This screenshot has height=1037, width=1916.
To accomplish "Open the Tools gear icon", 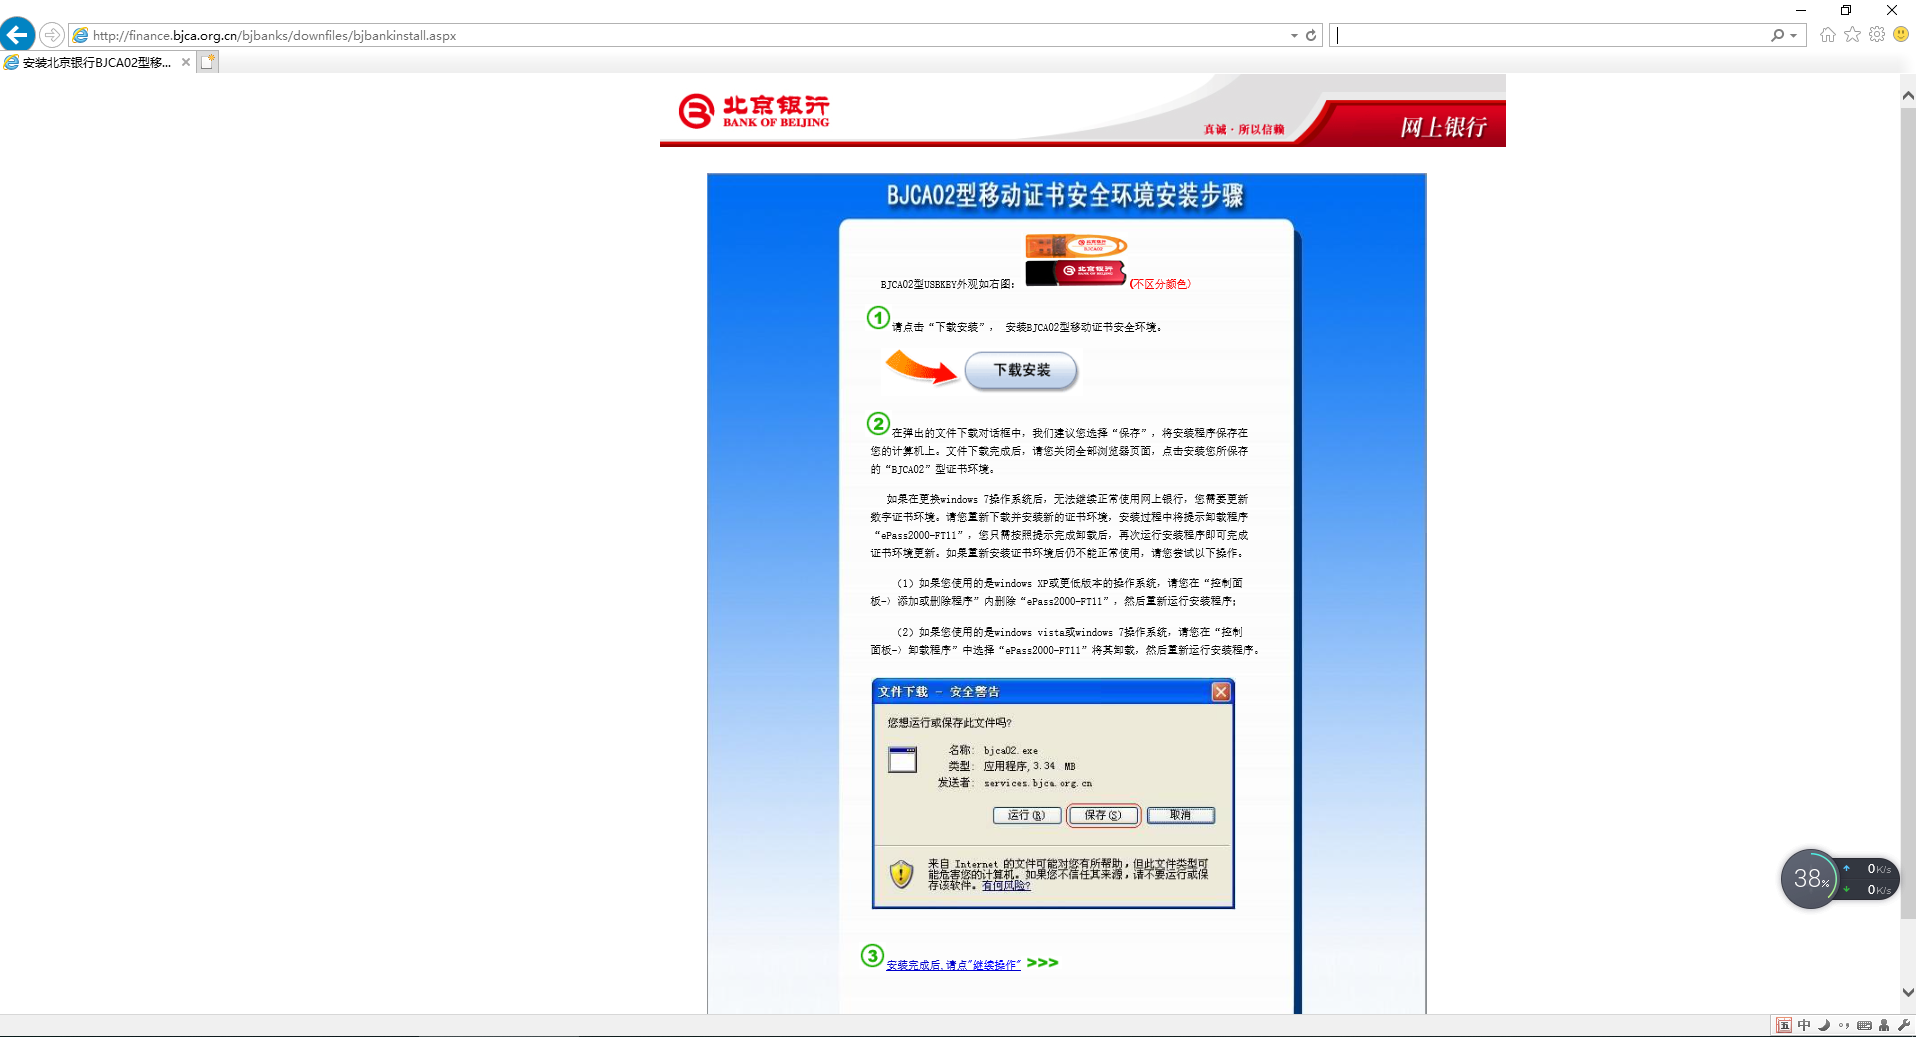I will pos(1877,35).
